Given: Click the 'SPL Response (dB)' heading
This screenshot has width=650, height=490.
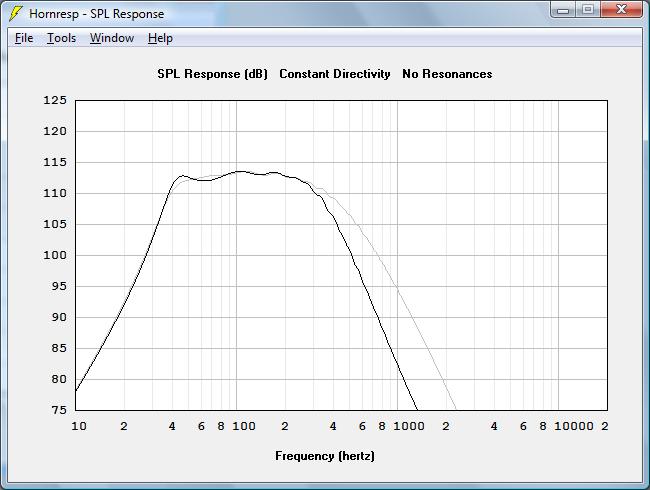Looking at the screenshot, I should click(x=212, y=74).
